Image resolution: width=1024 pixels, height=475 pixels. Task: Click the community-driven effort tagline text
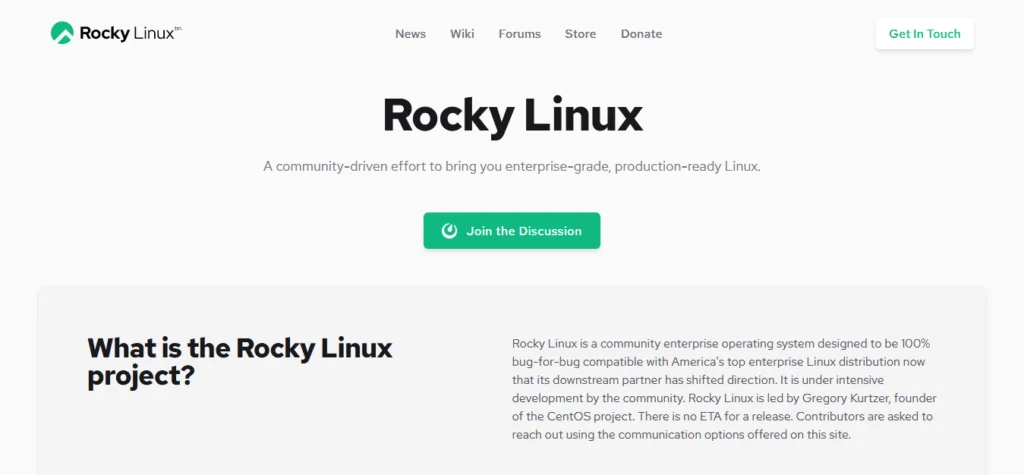tap(512, 167)
